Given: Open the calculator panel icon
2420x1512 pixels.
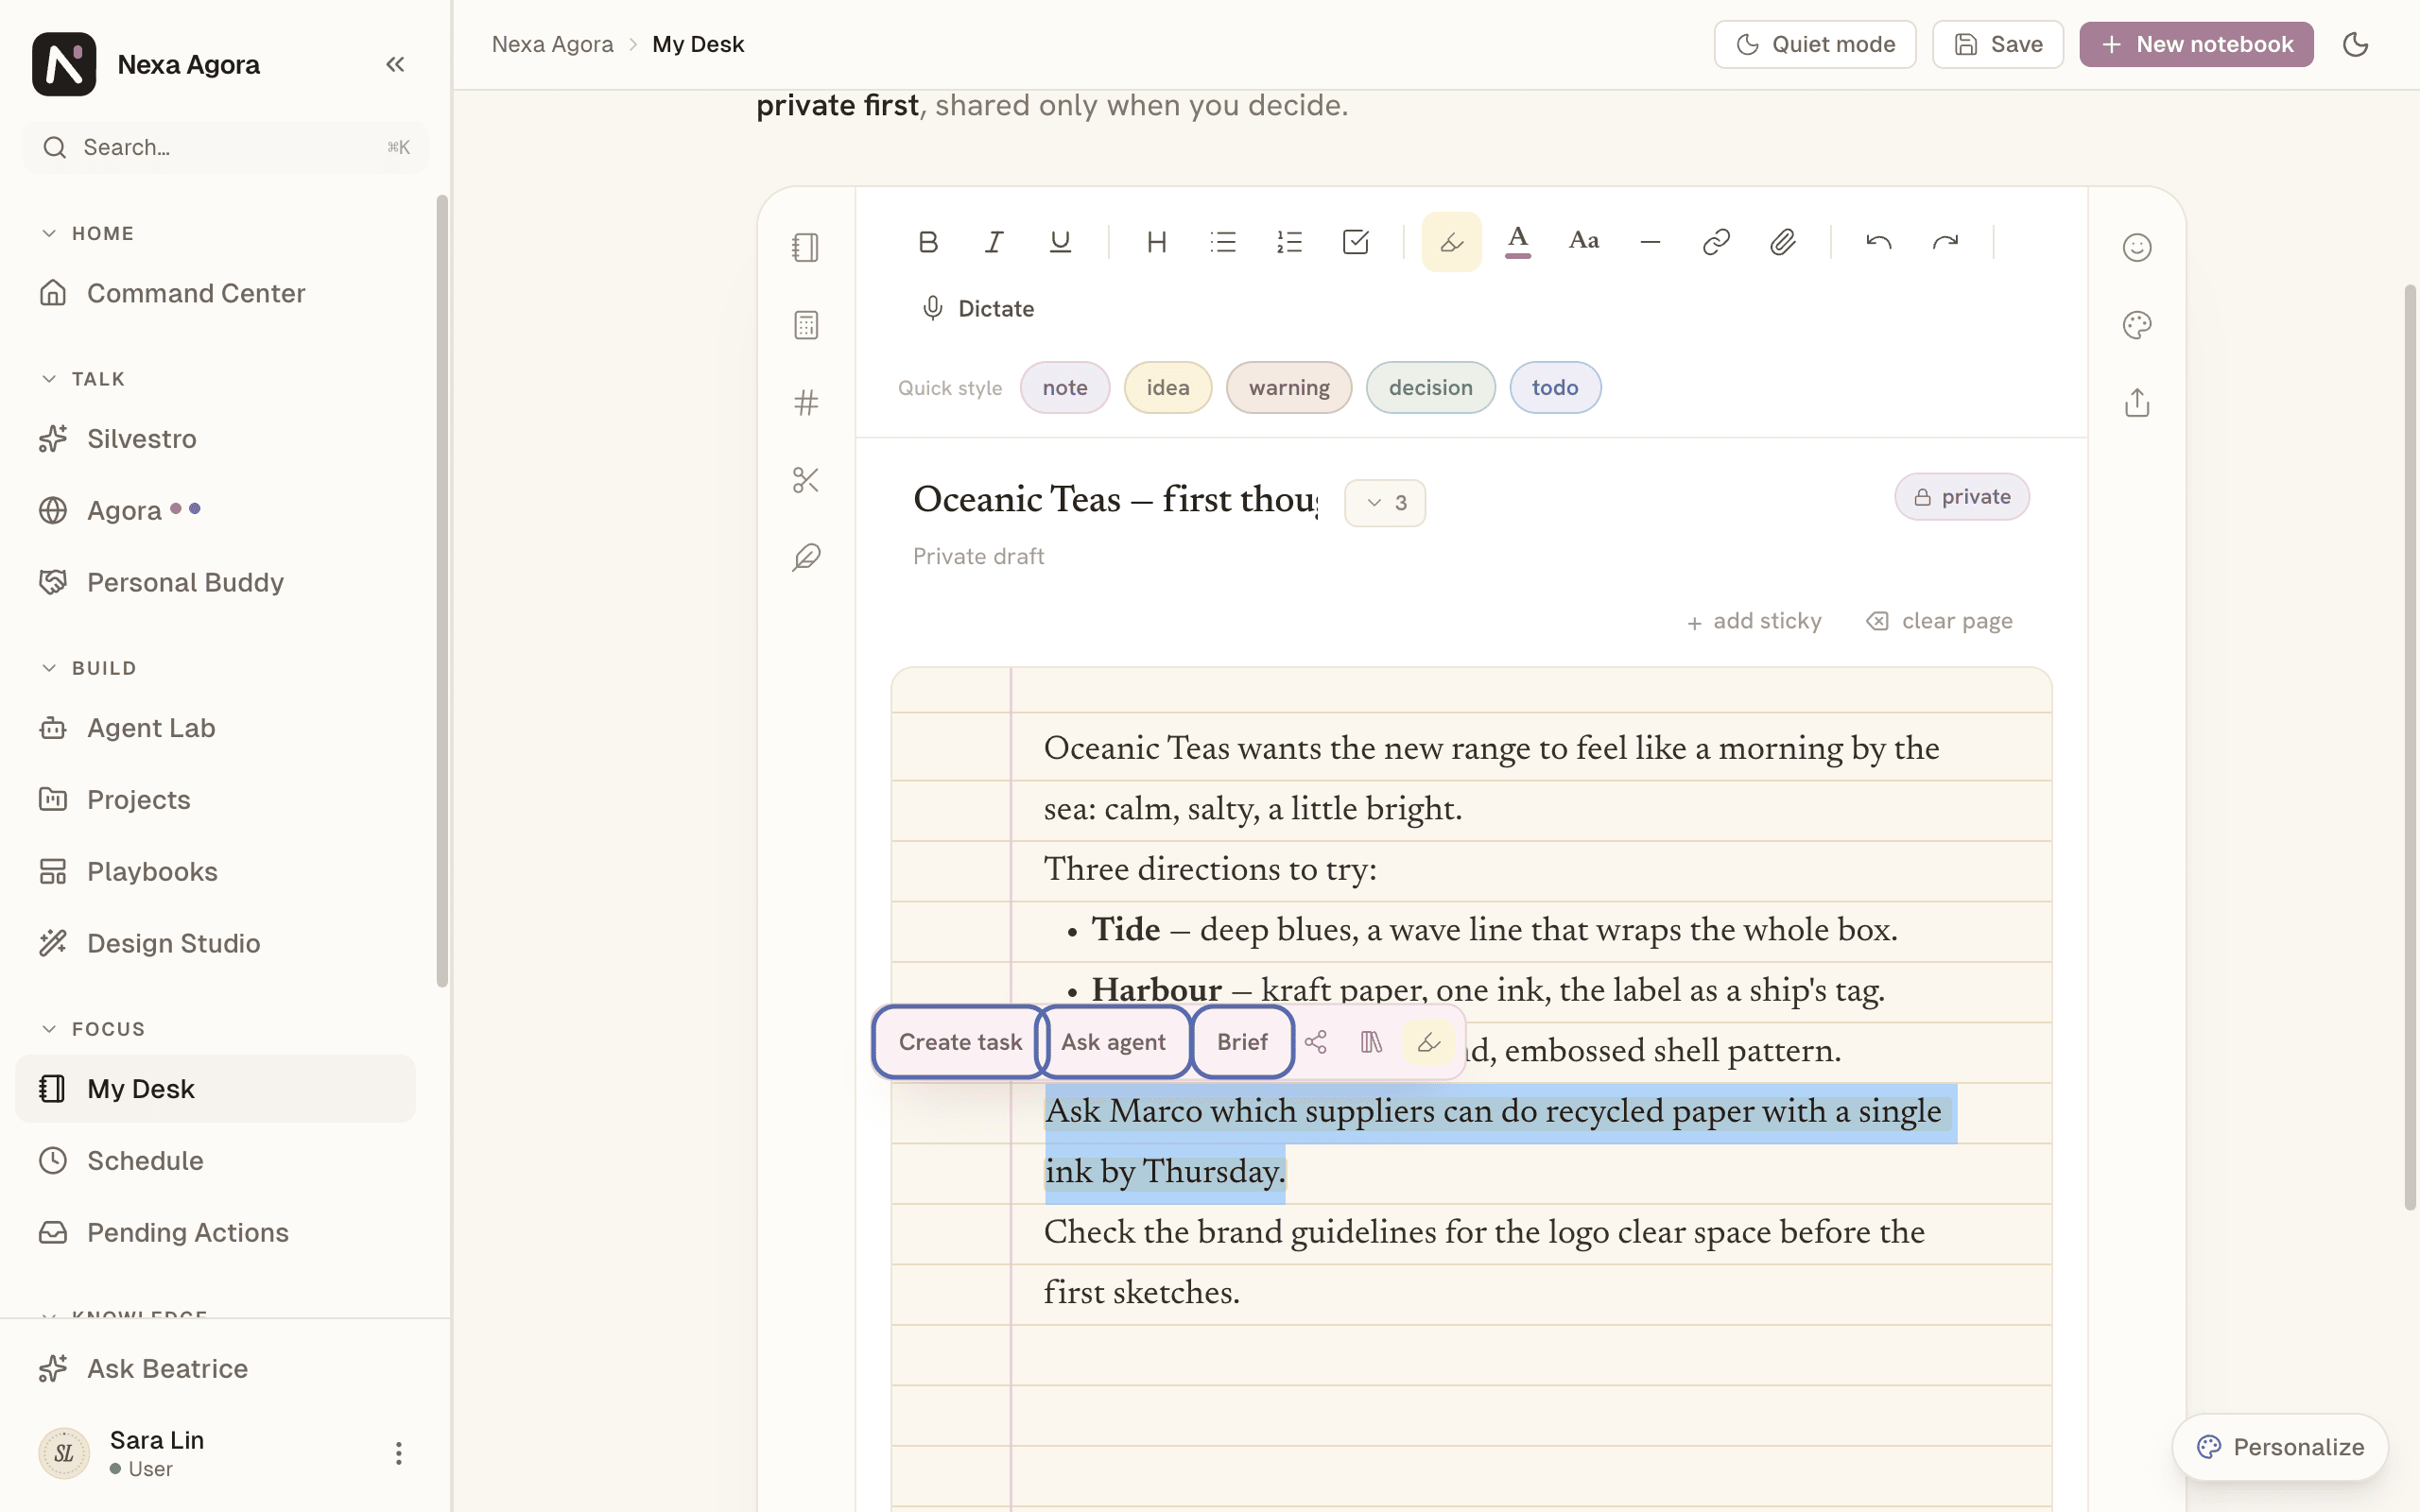Looking at the screenshot, I should click(x=806, y=325).
